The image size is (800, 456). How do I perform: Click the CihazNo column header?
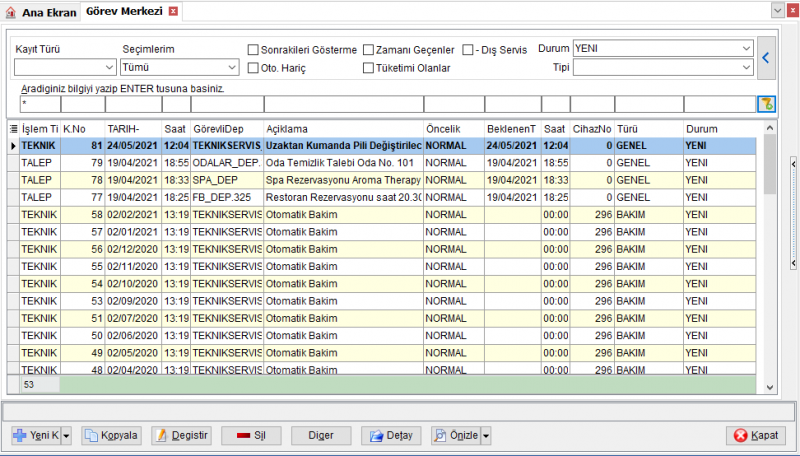coord(592,129)
